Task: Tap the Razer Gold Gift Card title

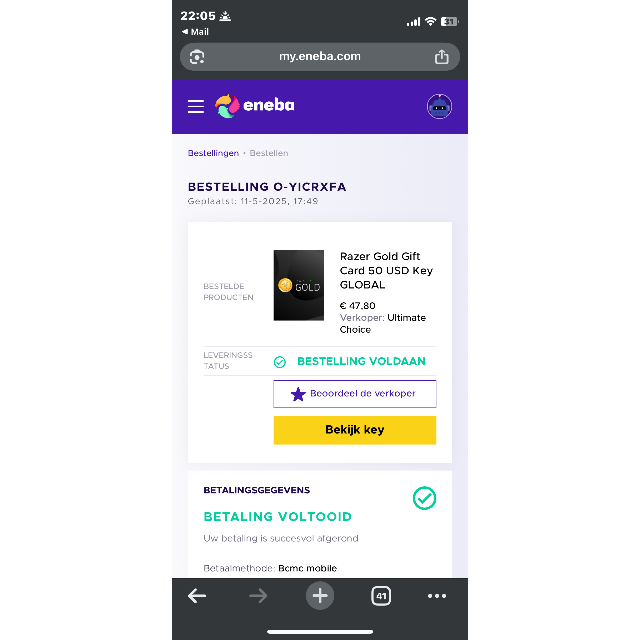Action: 386,270
